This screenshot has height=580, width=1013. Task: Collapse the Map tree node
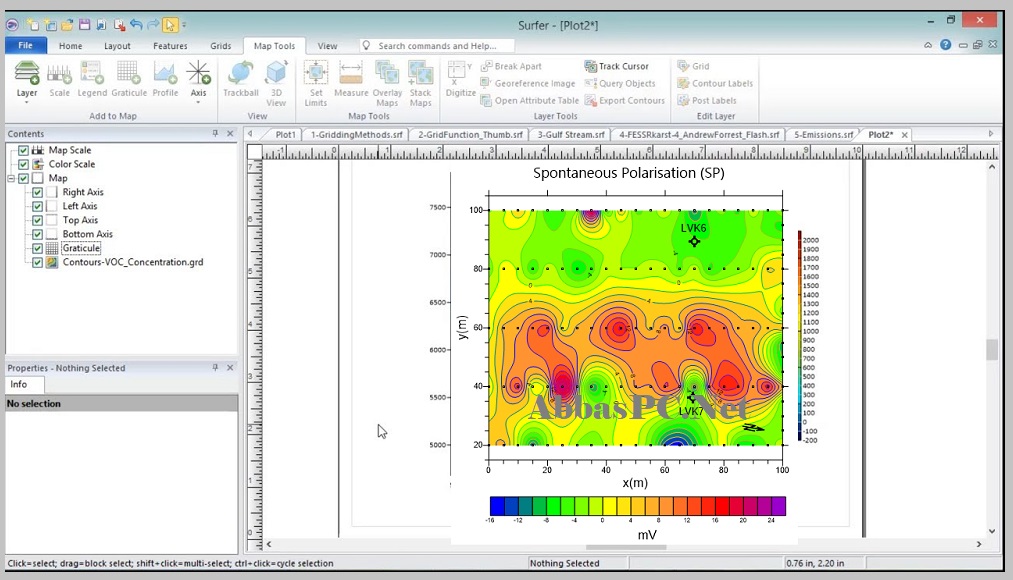tap(11, 178)
